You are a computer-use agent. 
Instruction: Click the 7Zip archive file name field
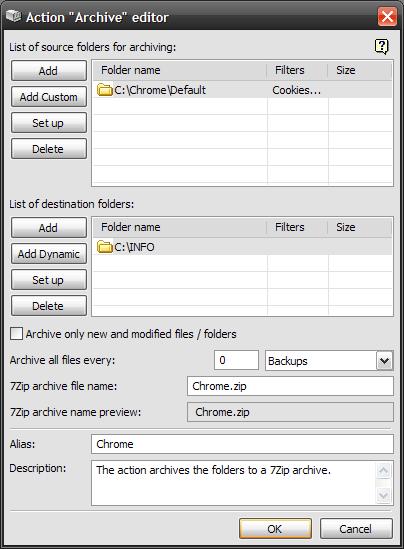(290, 386)
